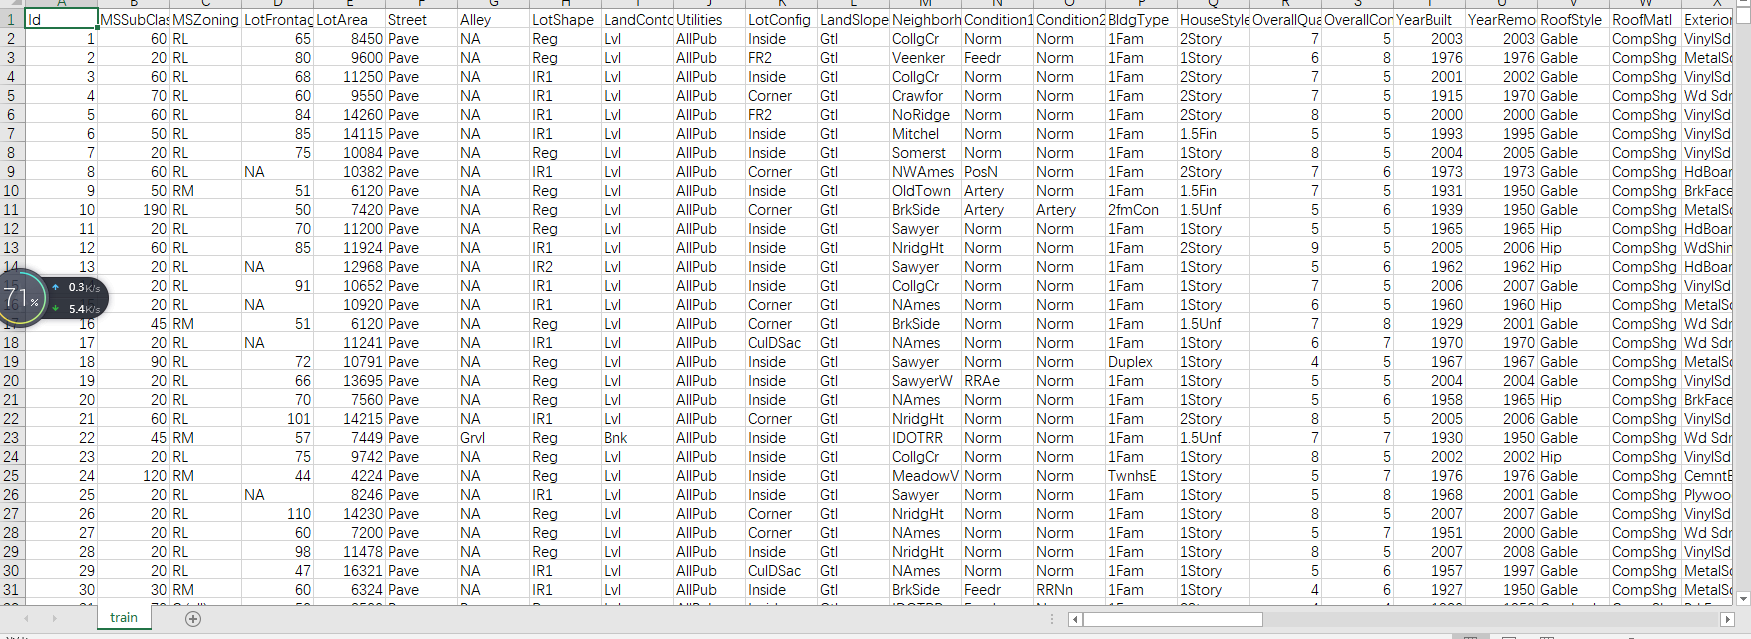The width and height of the screenshot is (1751, 639).
Task: Select the Street header cell
Action: click(x=421, y=19)
